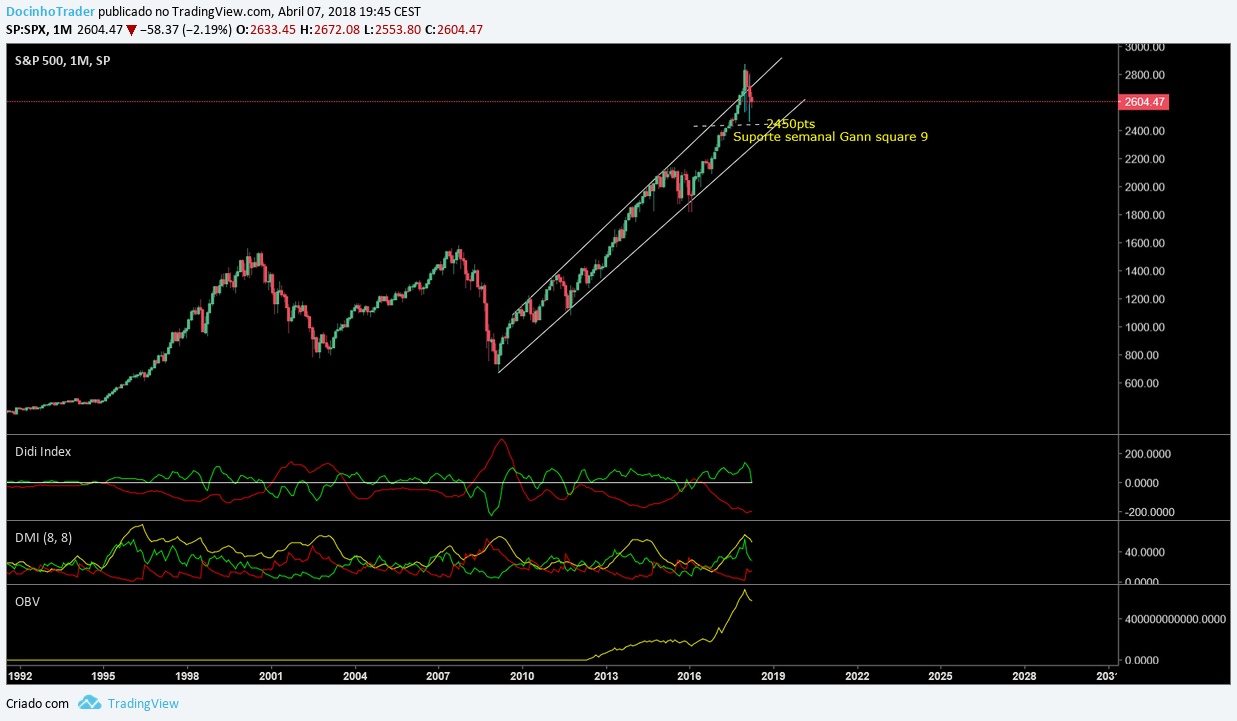
Task: Click the 2800.00 price axis label
Action: (1144, 75)
